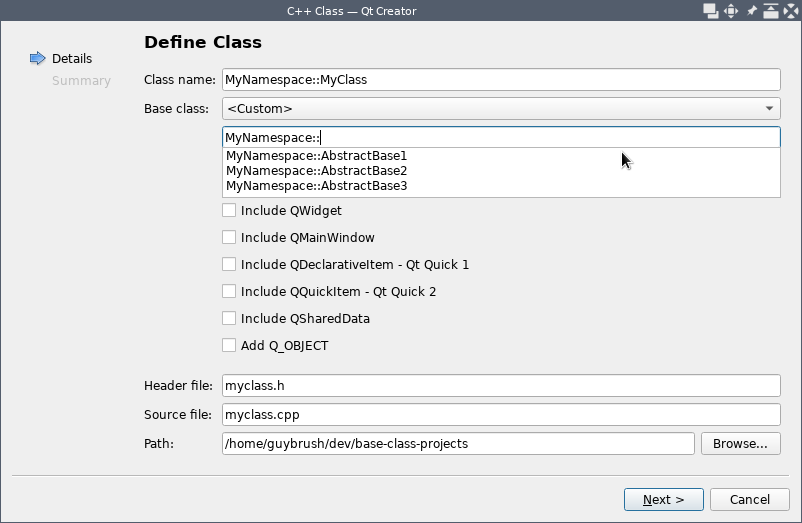Enable the Include QWidget checkbox
The image size is (802, 523).
click(x=229, y=211)
